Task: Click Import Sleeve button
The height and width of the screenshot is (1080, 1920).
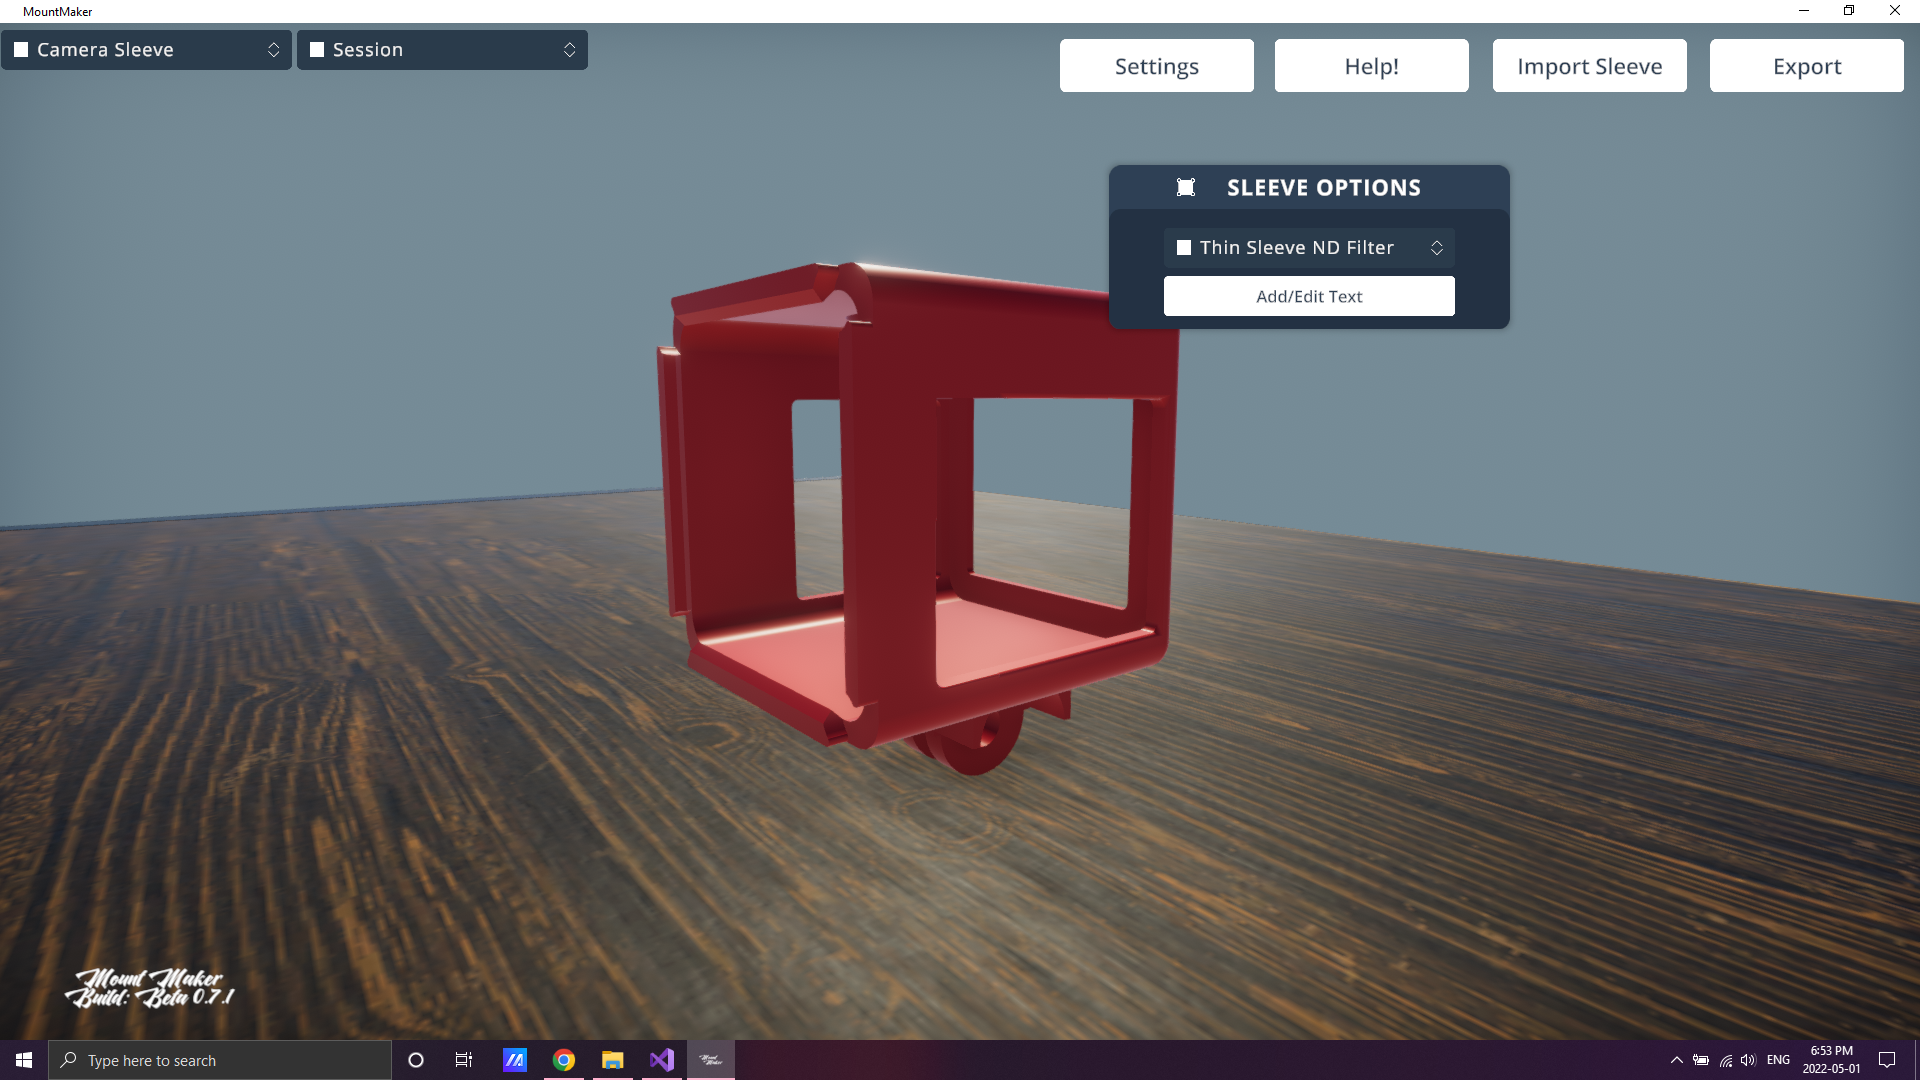Action: click(x=1590, y=66)
